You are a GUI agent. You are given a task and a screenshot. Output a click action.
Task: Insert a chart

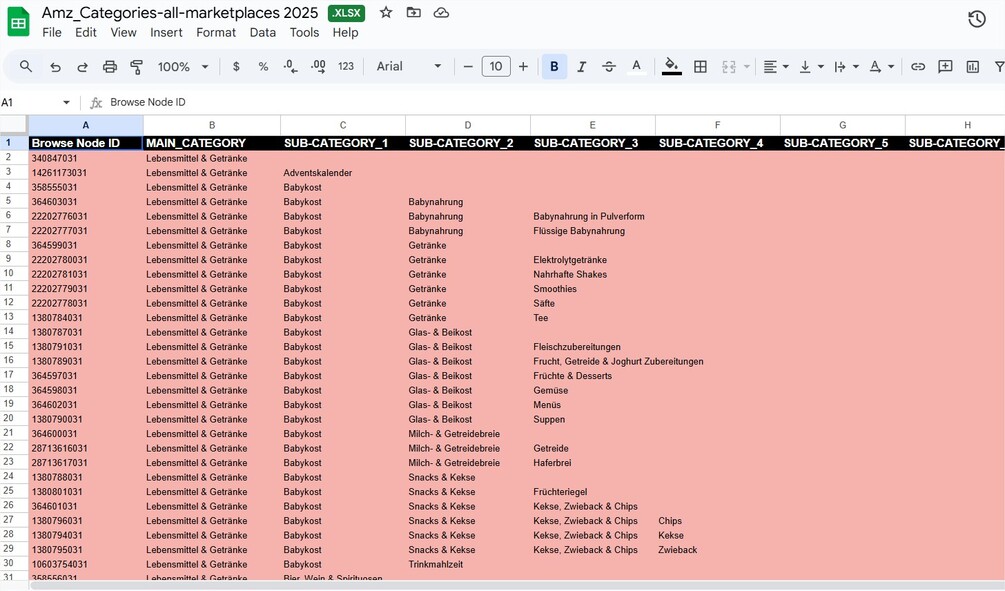(x=972, y=66)
